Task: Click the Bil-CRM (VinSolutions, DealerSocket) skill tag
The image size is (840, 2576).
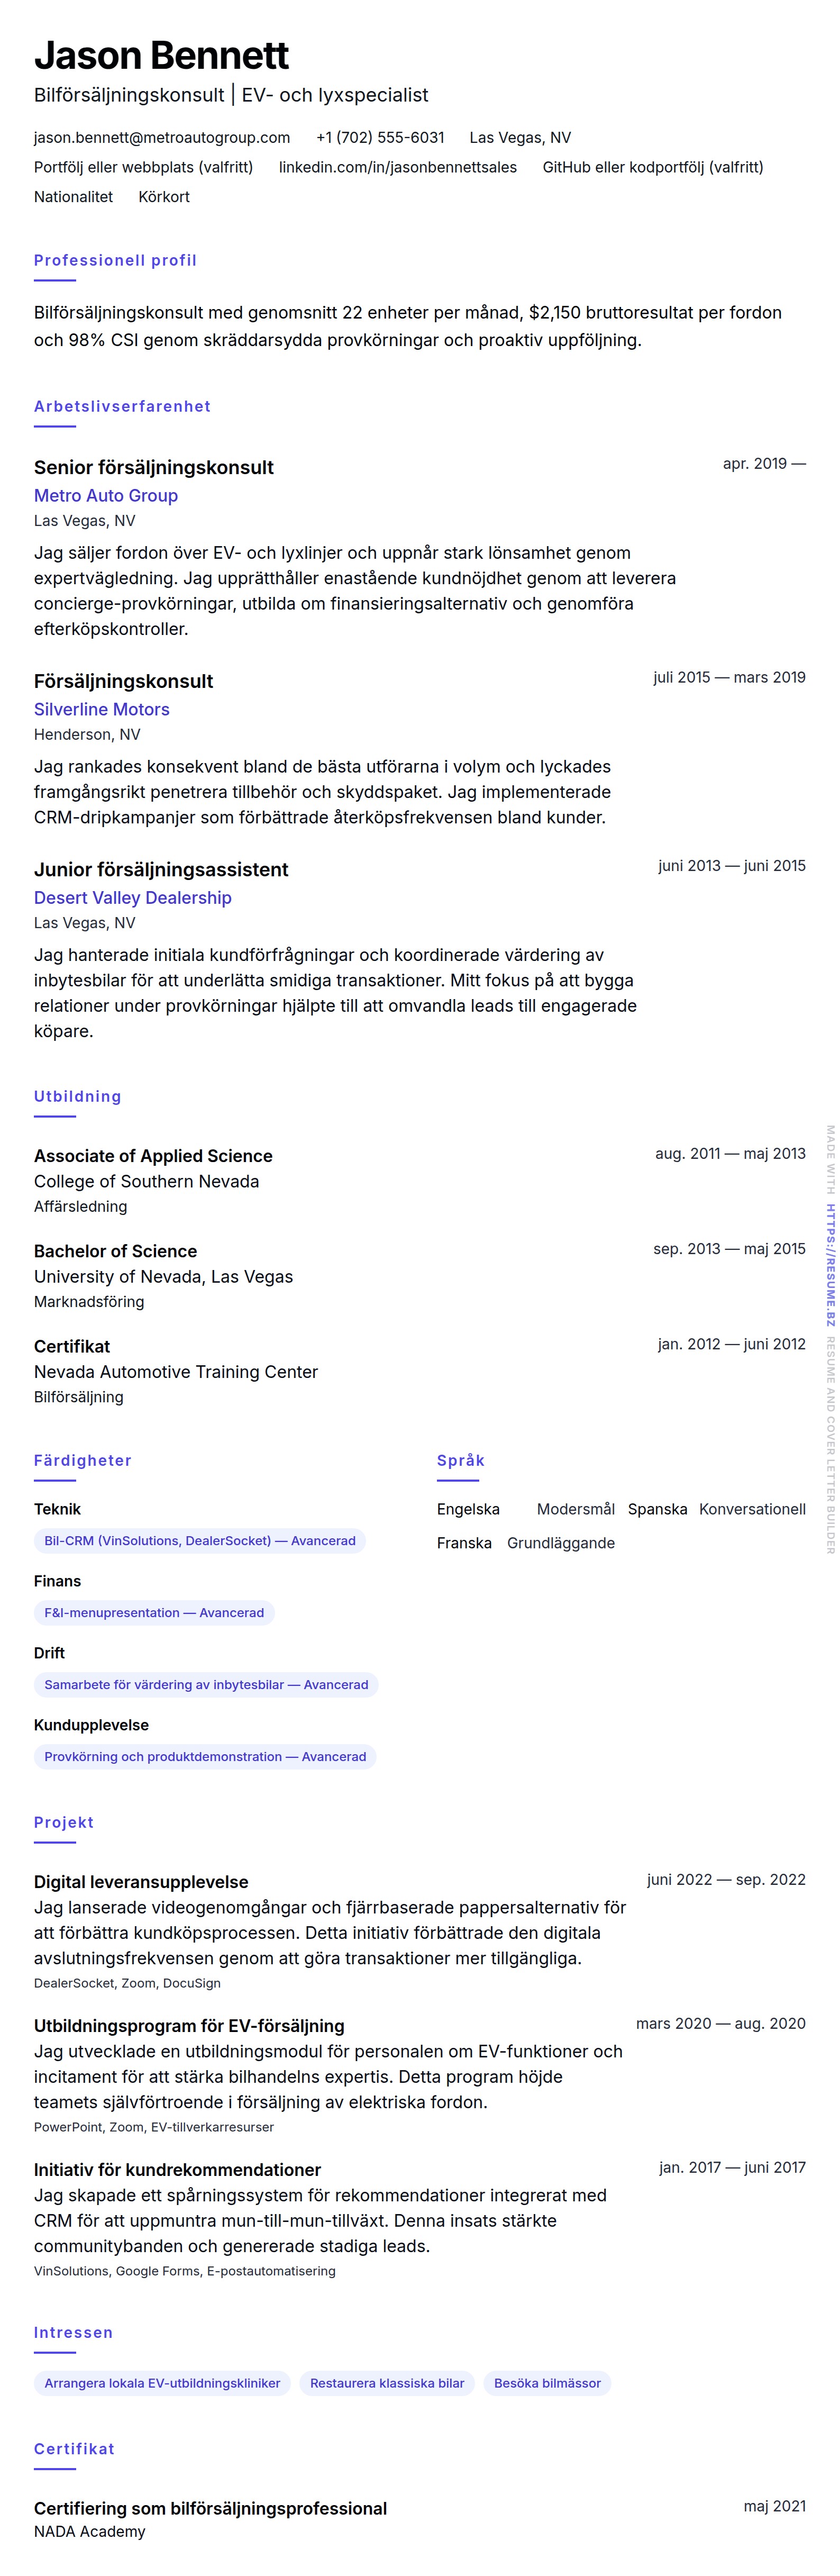Action: coord(200,1541)
